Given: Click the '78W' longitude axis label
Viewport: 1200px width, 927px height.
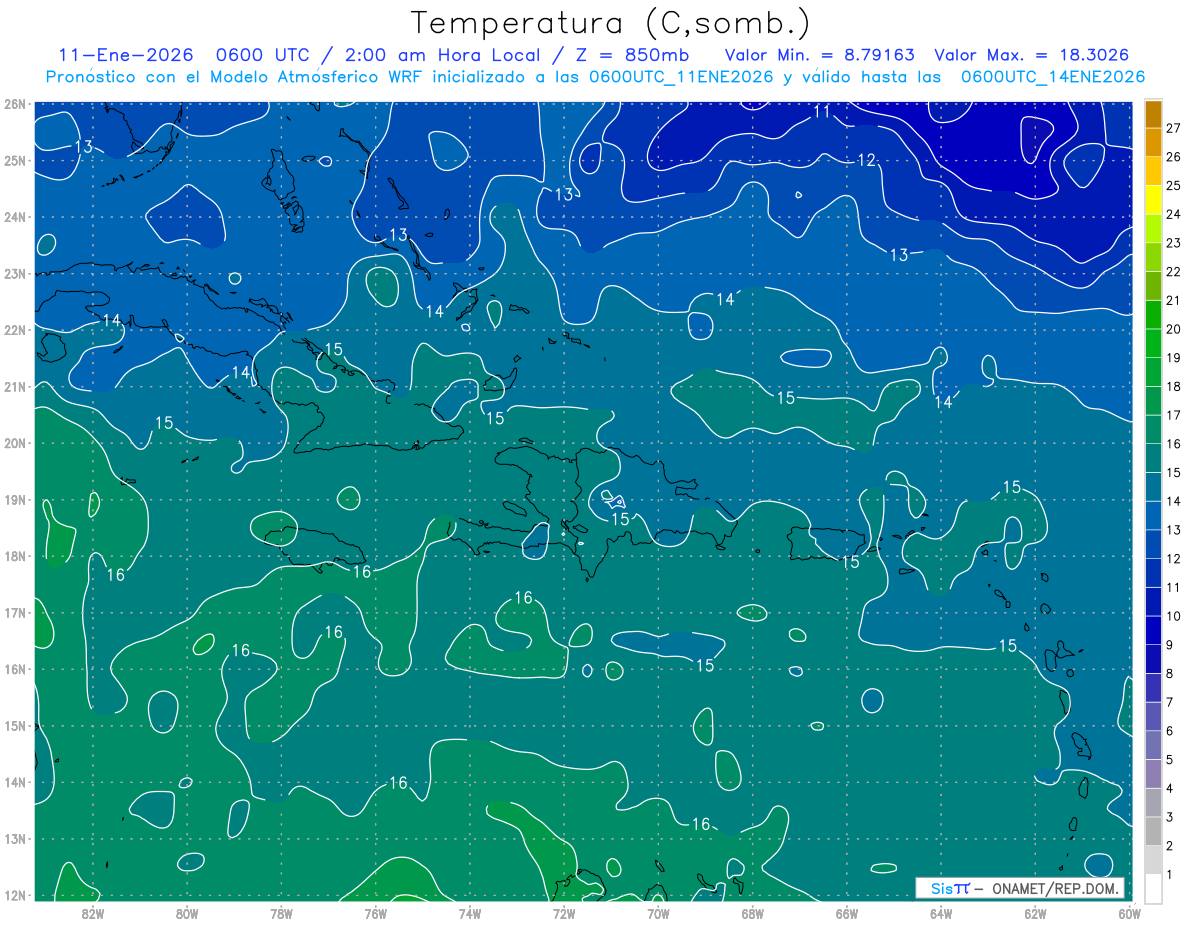Looking at the screenshot, I should 282,912.
